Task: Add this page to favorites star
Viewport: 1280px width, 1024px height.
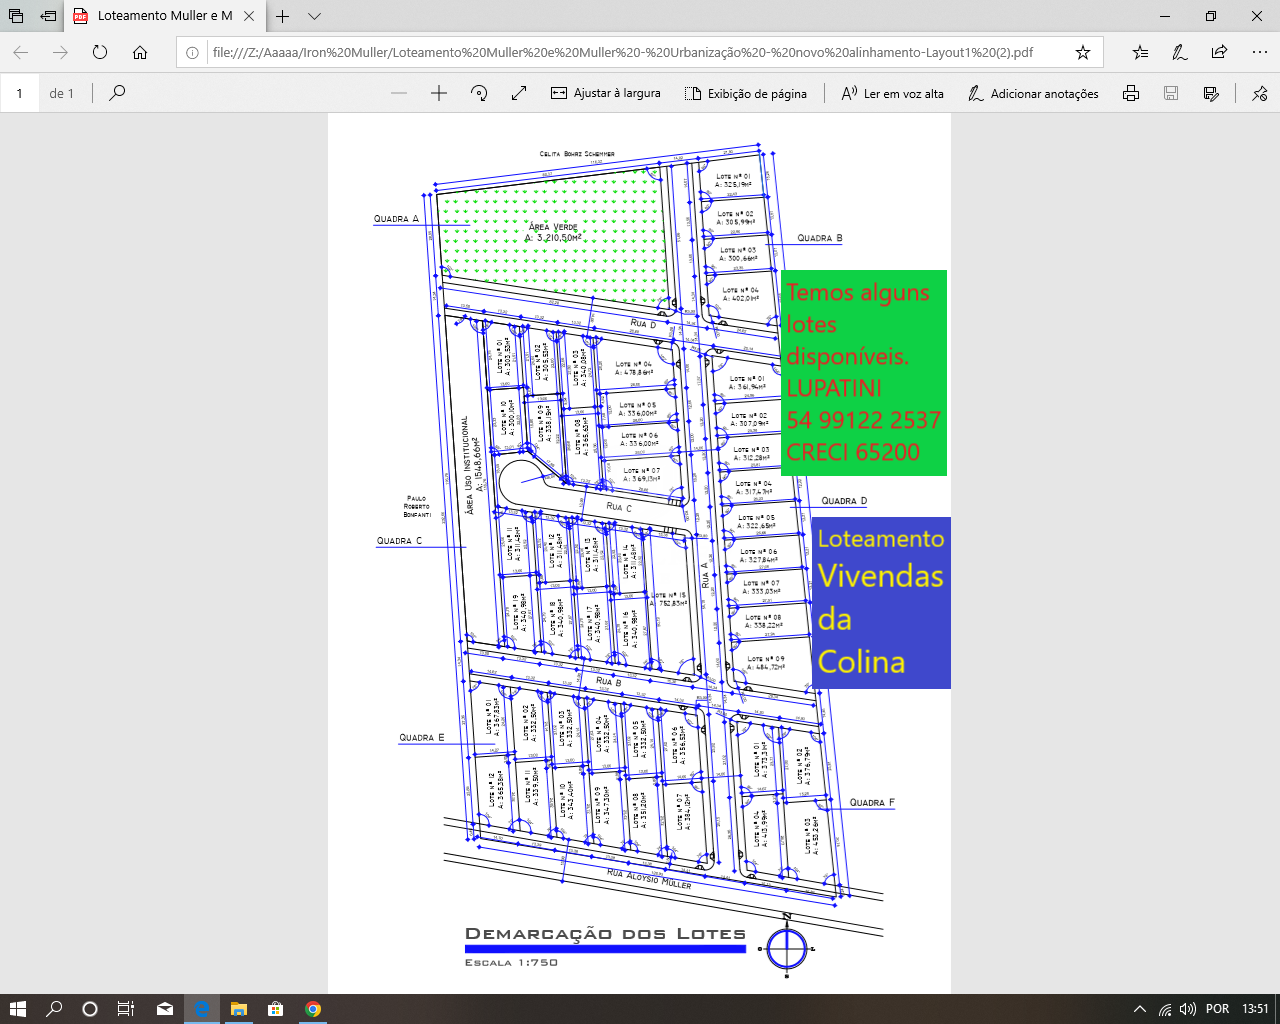Action: click(1082, 52)
